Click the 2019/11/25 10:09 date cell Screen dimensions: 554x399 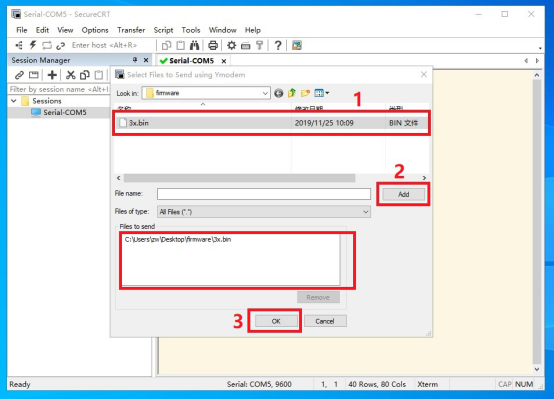pyautogui.click(x=324, y=123)
